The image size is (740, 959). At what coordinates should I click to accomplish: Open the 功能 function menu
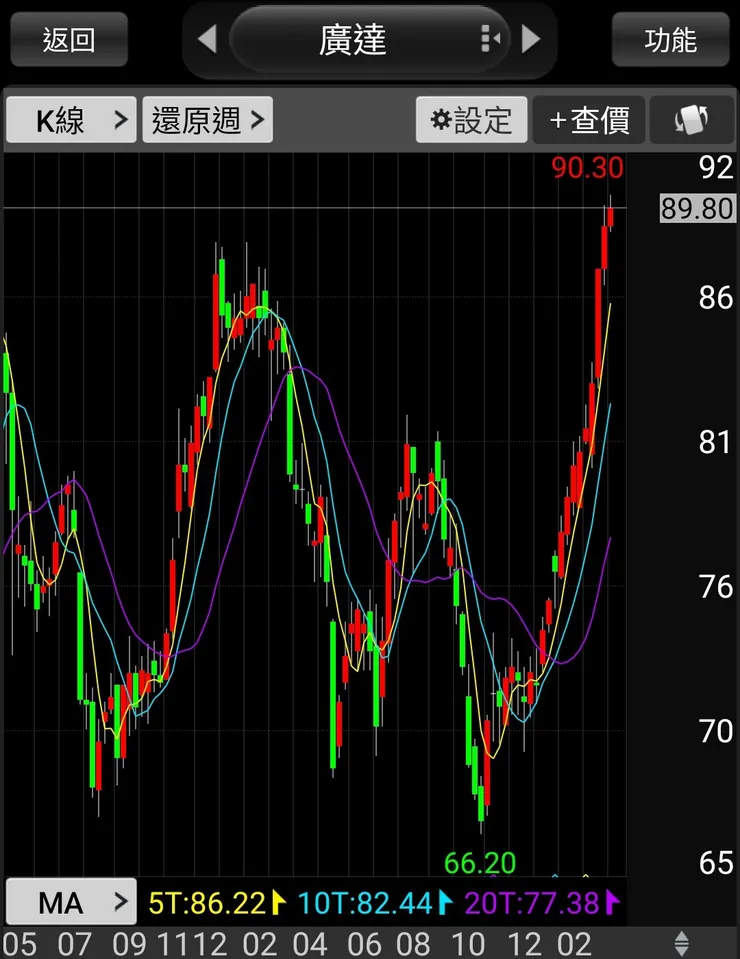click(x=670, y=40)
